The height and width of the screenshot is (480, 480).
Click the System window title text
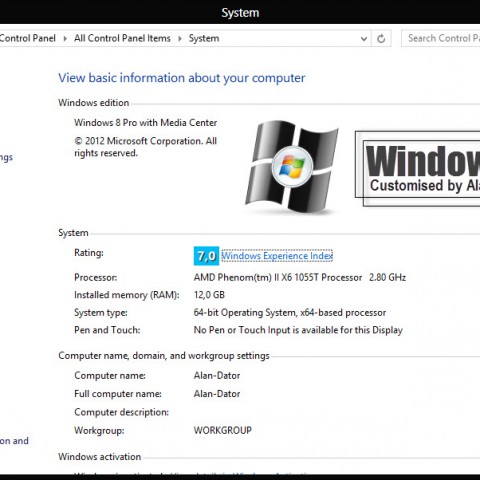(240, 13)
